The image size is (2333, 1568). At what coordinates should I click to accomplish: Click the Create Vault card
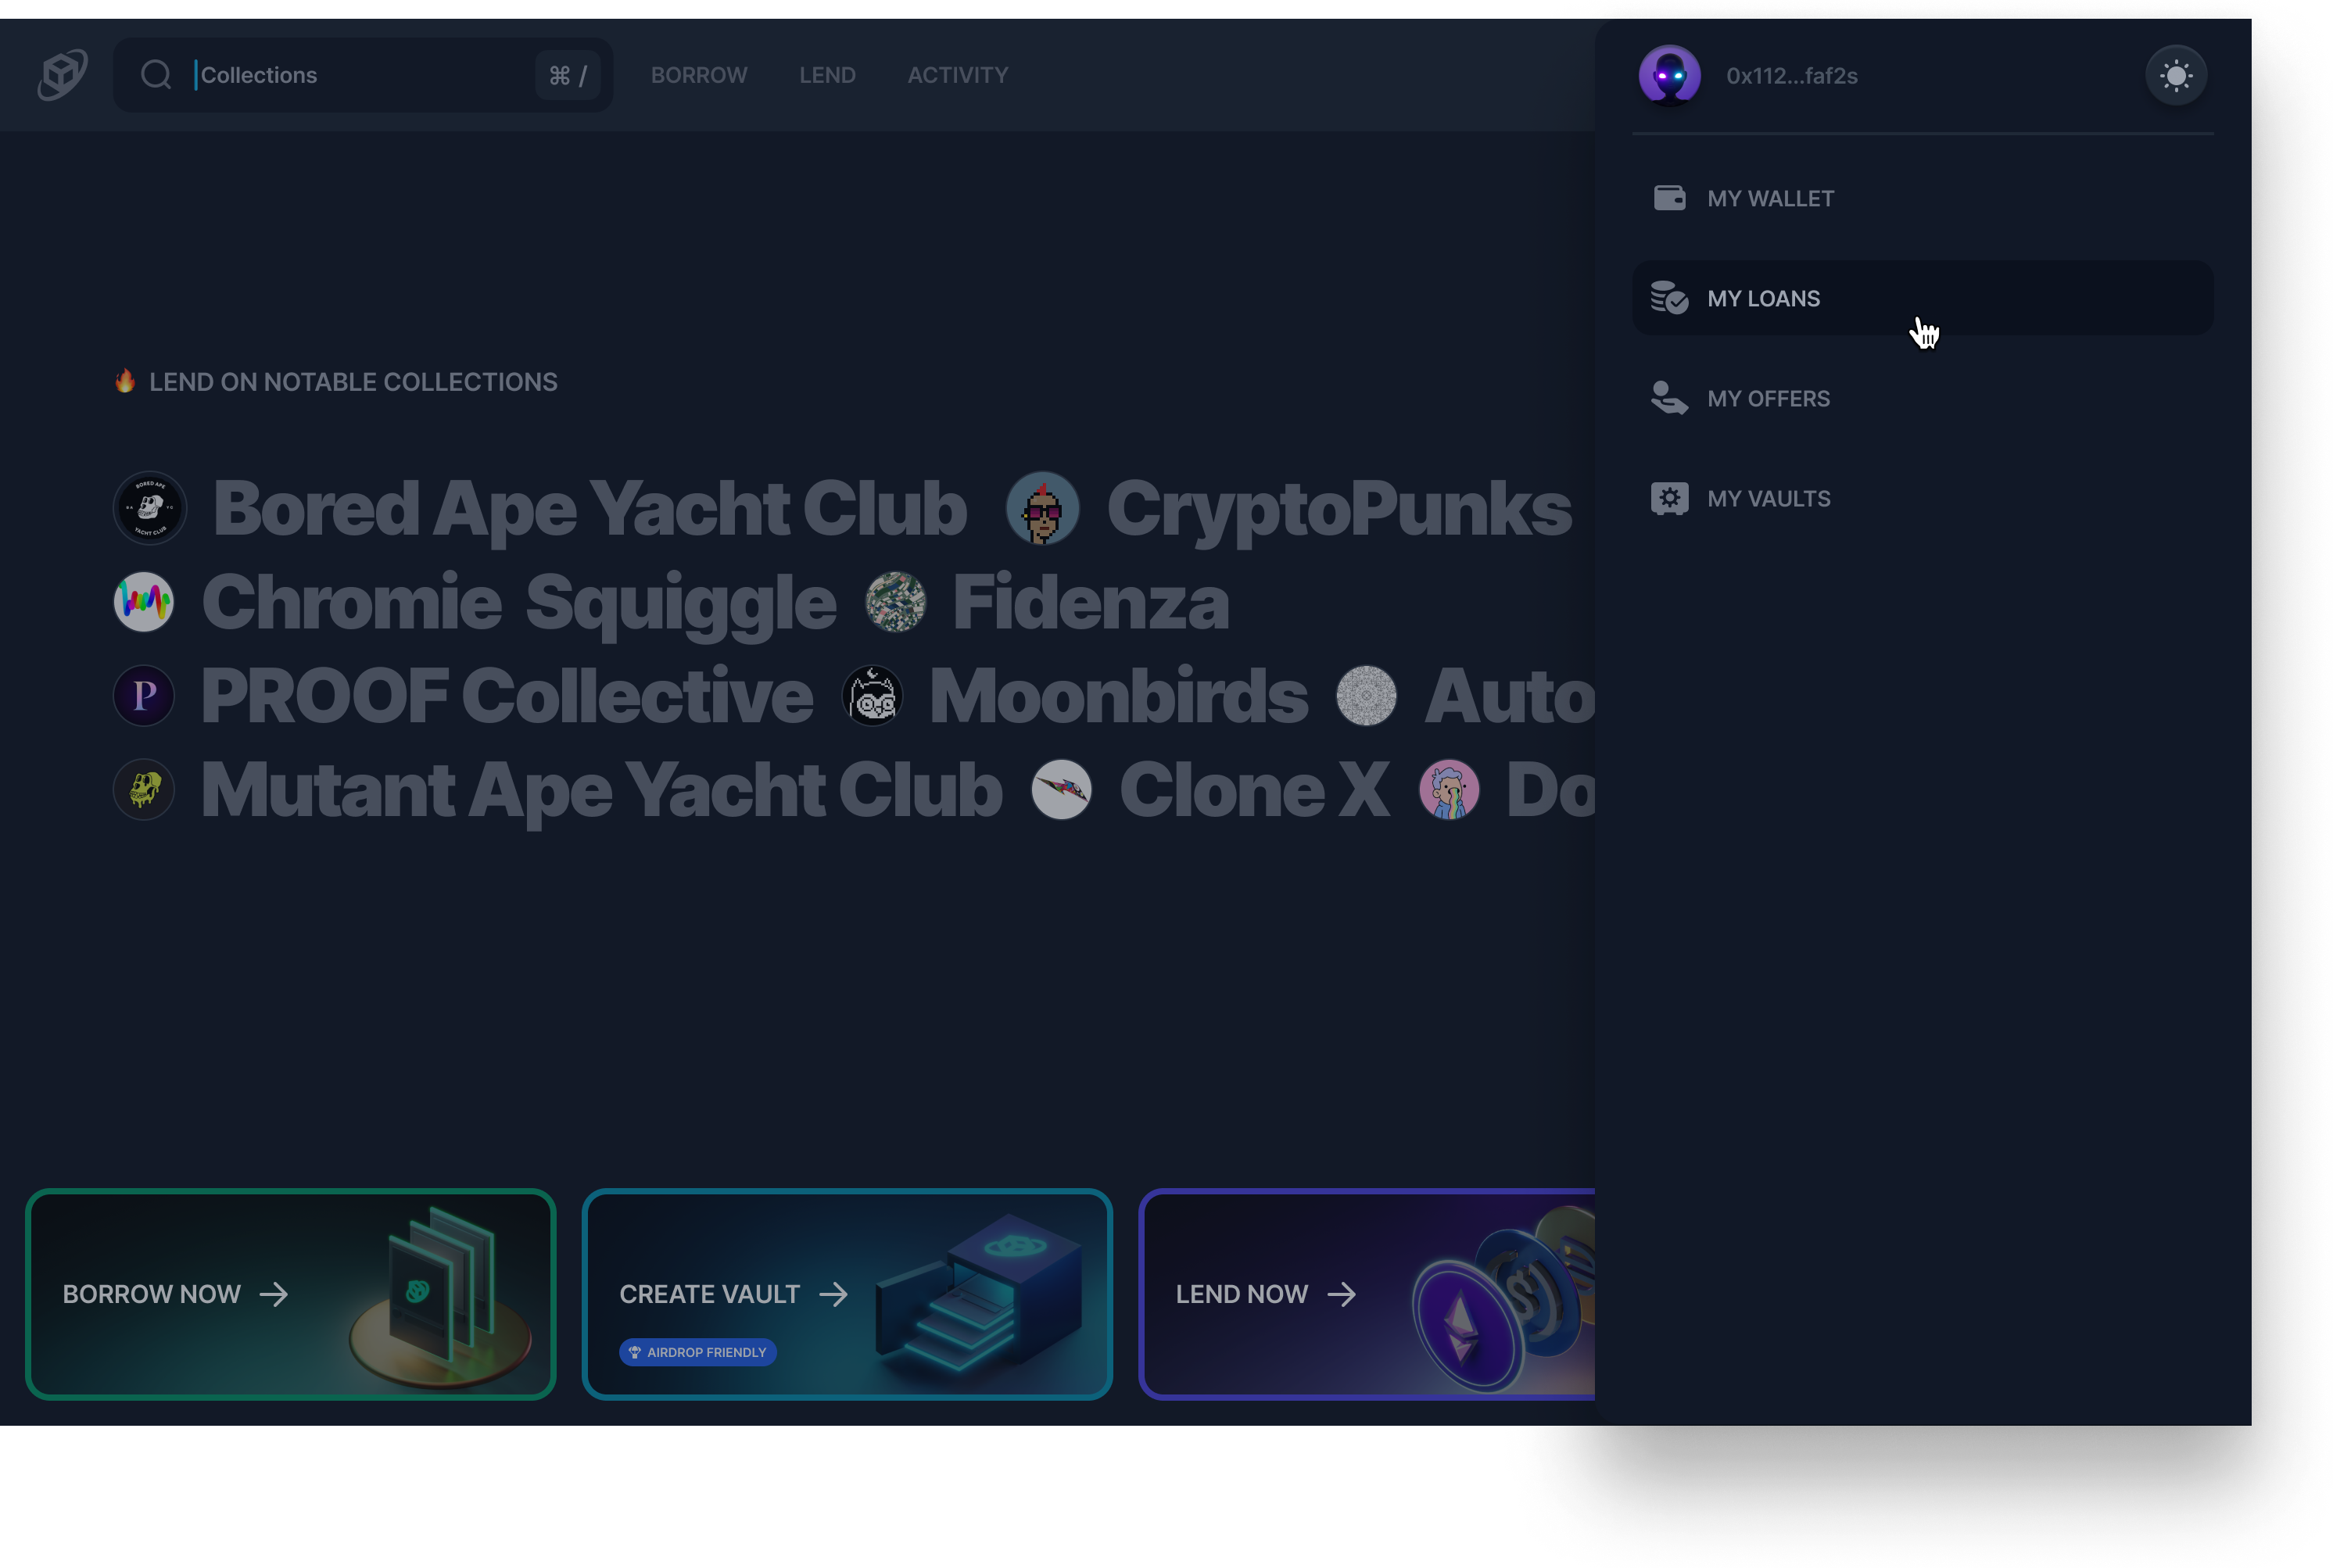847,1294
